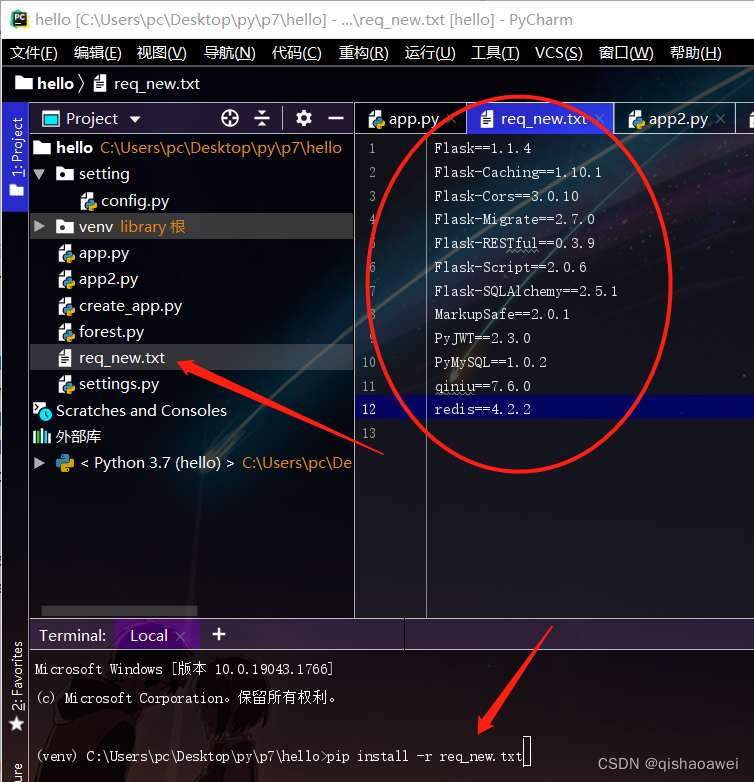Add a new terminal session with plus
754x782 pixels.
pos(218,634)
